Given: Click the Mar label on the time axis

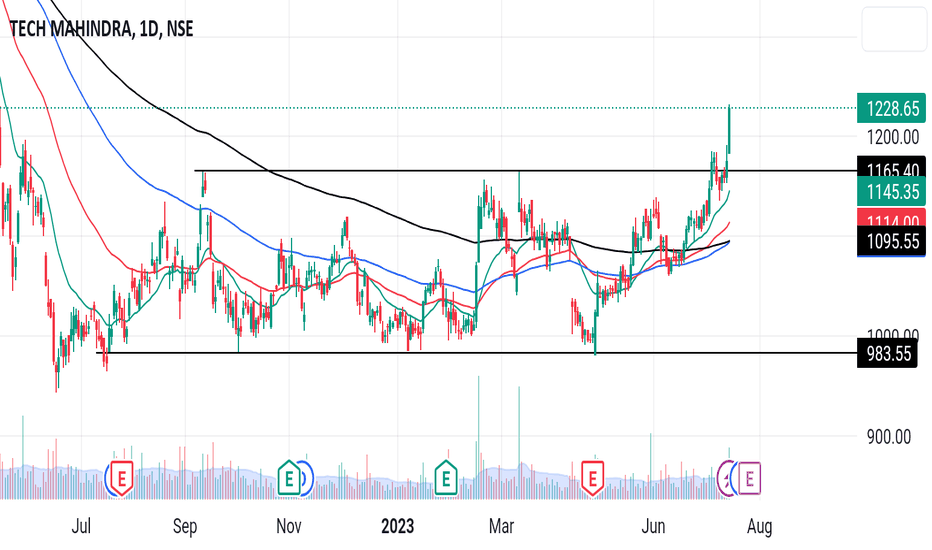Looking at the screenshot, I should (501, 526).
